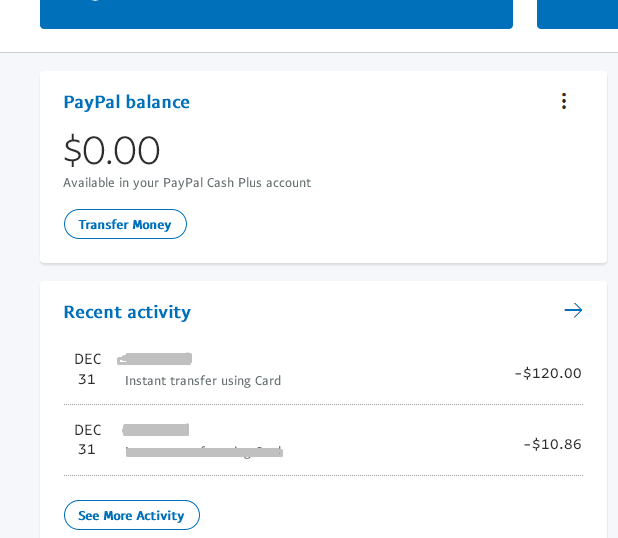Click the 'Instant transfer using Card' description
Image resolution: width=618 pixels, height=538 pixels.
click(x=203, y=381)
